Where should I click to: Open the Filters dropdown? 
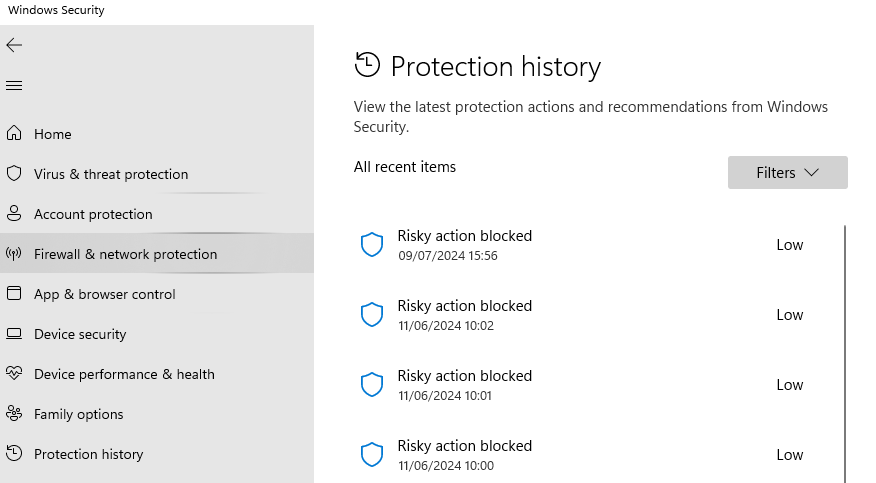(x=787, y=173)
